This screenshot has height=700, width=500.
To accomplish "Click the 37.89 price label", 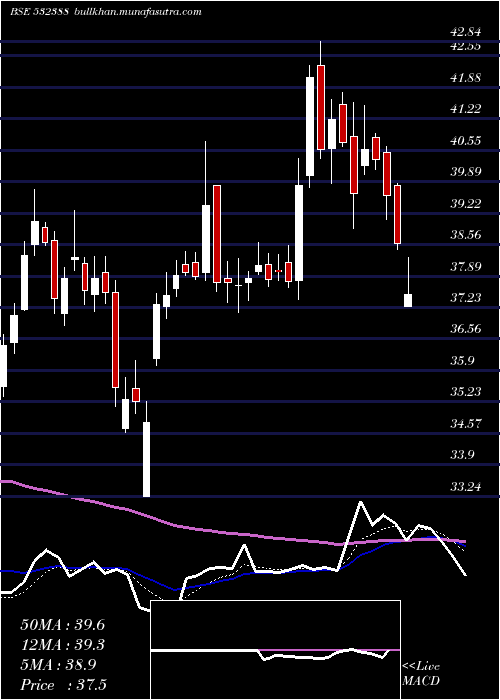I will pos(466,267).
